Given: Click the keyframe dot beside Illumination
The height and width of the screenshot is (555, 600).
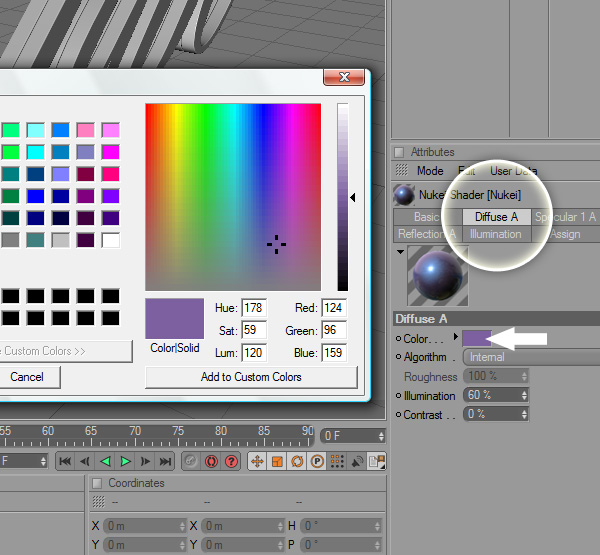Looking at the screenshot, I should click(399, 395).
